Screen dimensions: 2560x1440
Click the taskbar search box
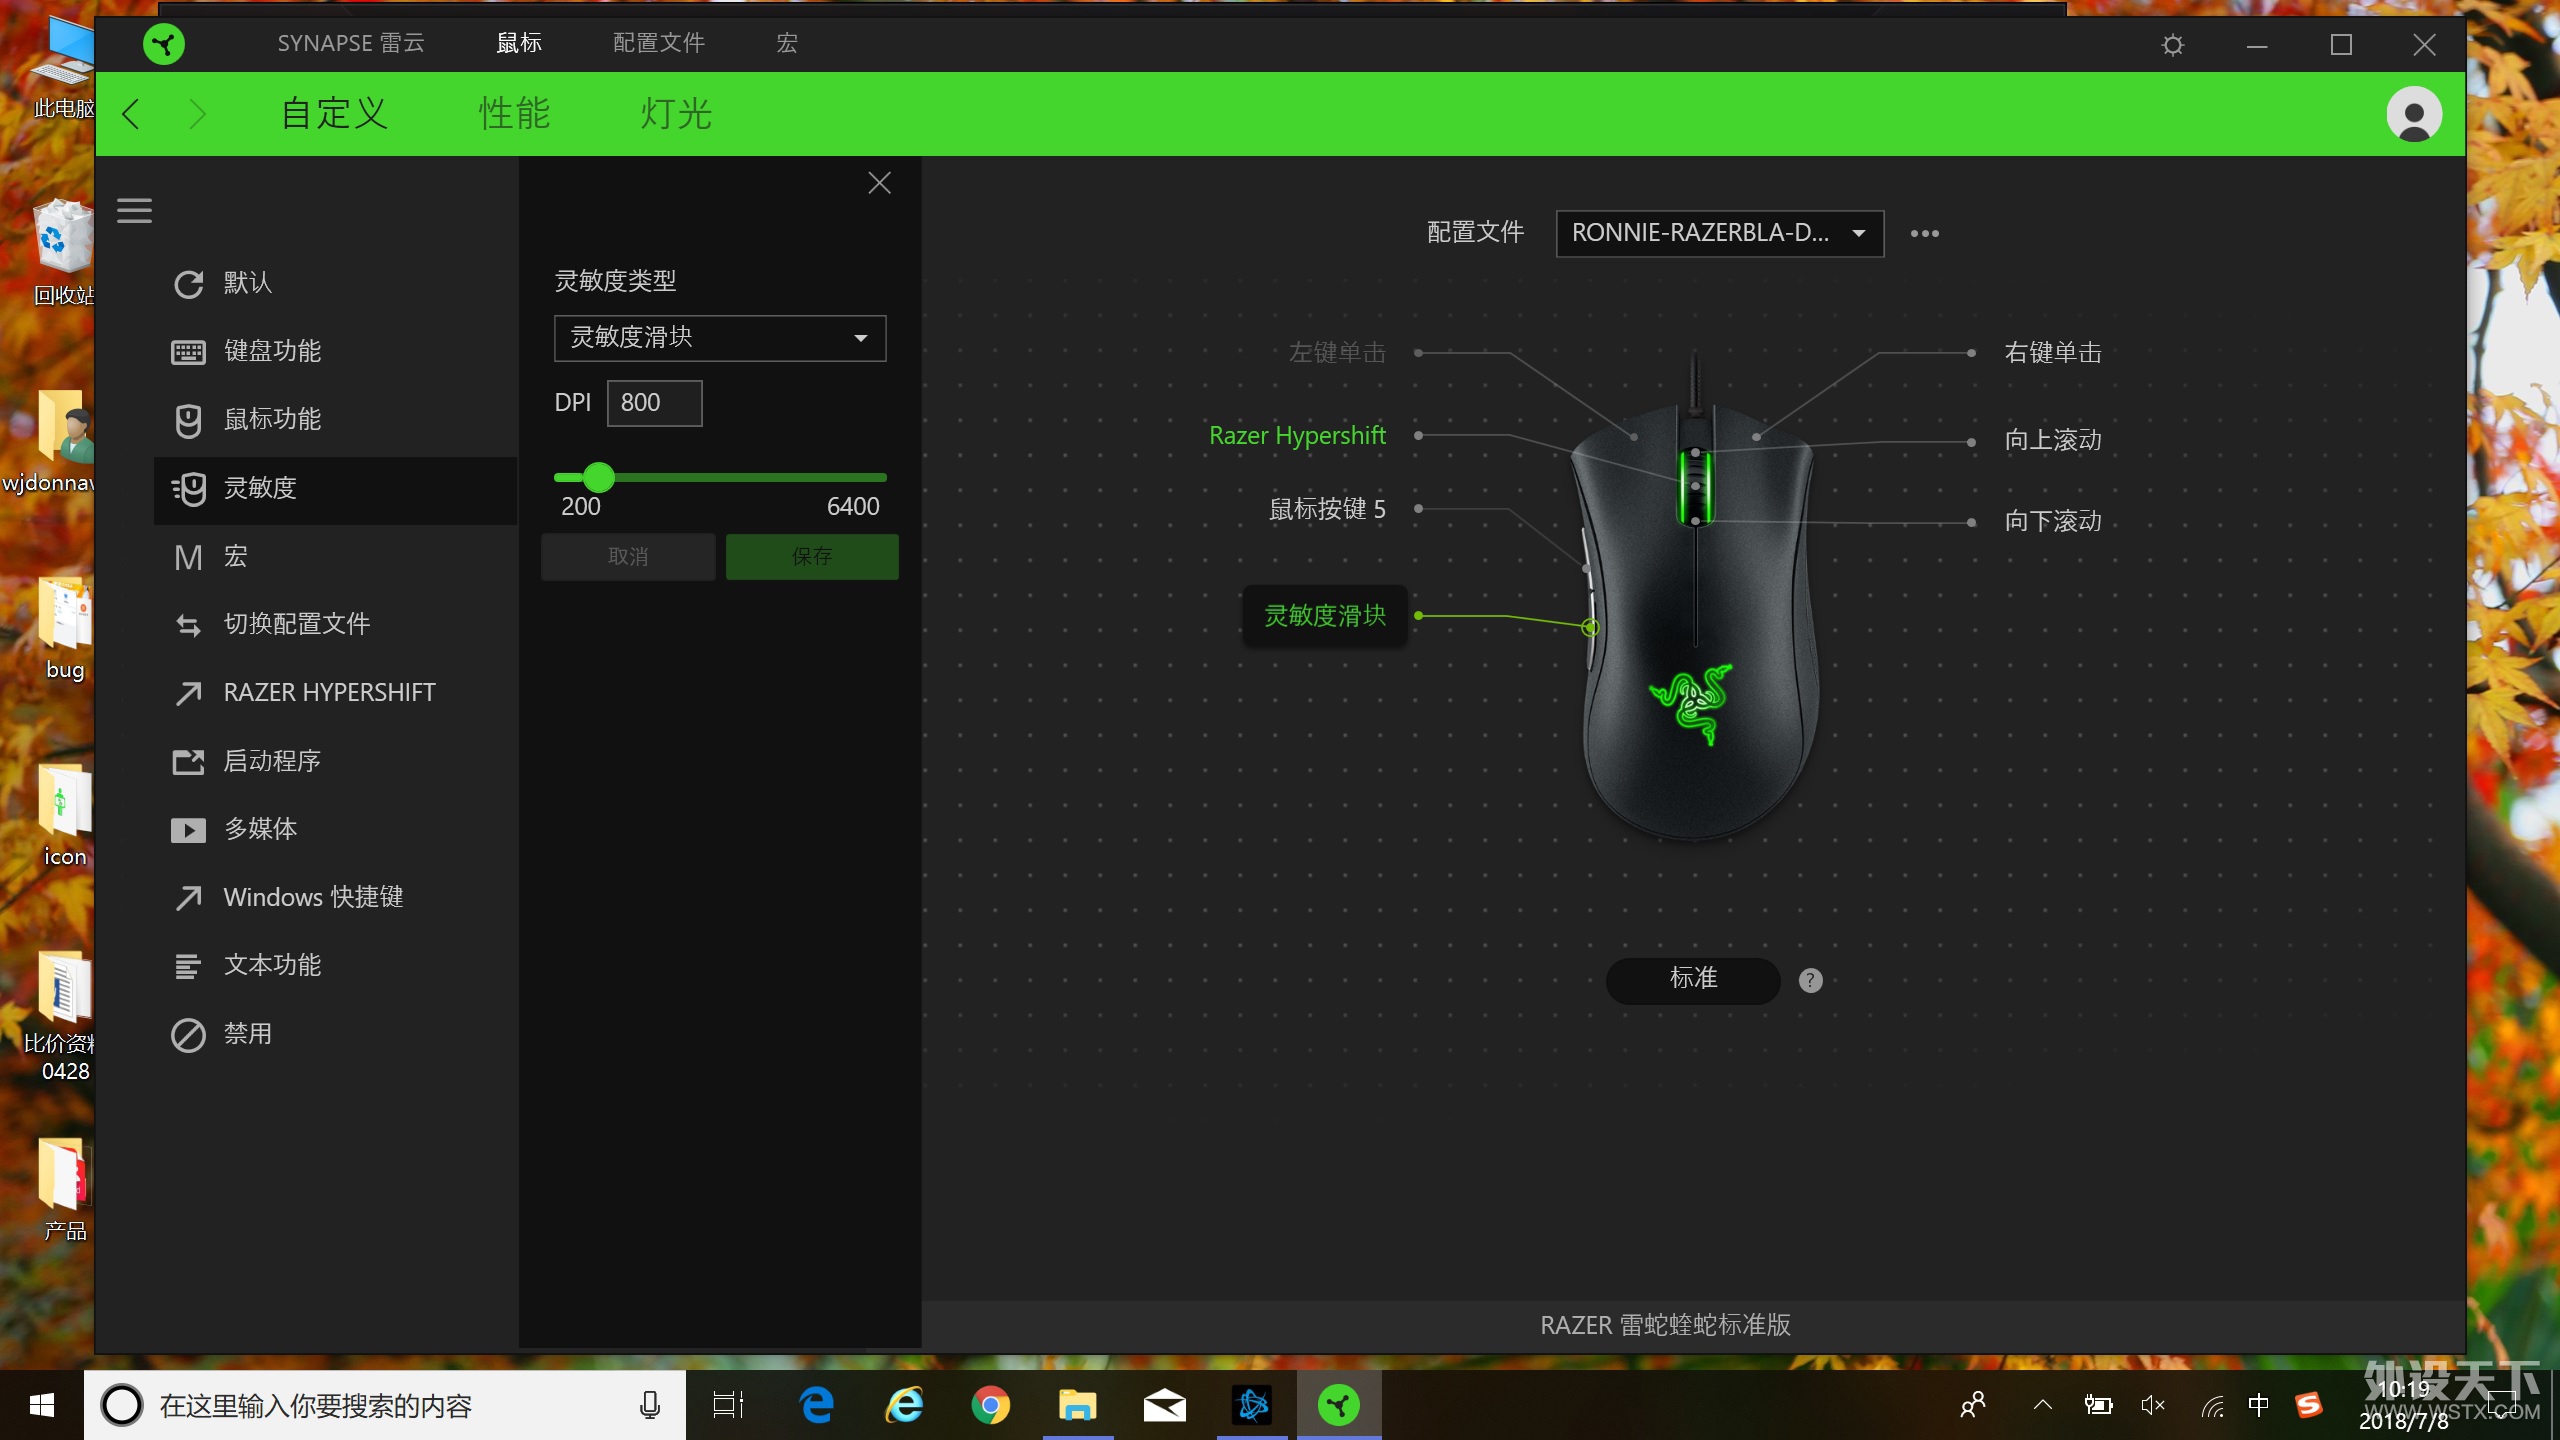pyautogui.click(x=385, y=1406)
